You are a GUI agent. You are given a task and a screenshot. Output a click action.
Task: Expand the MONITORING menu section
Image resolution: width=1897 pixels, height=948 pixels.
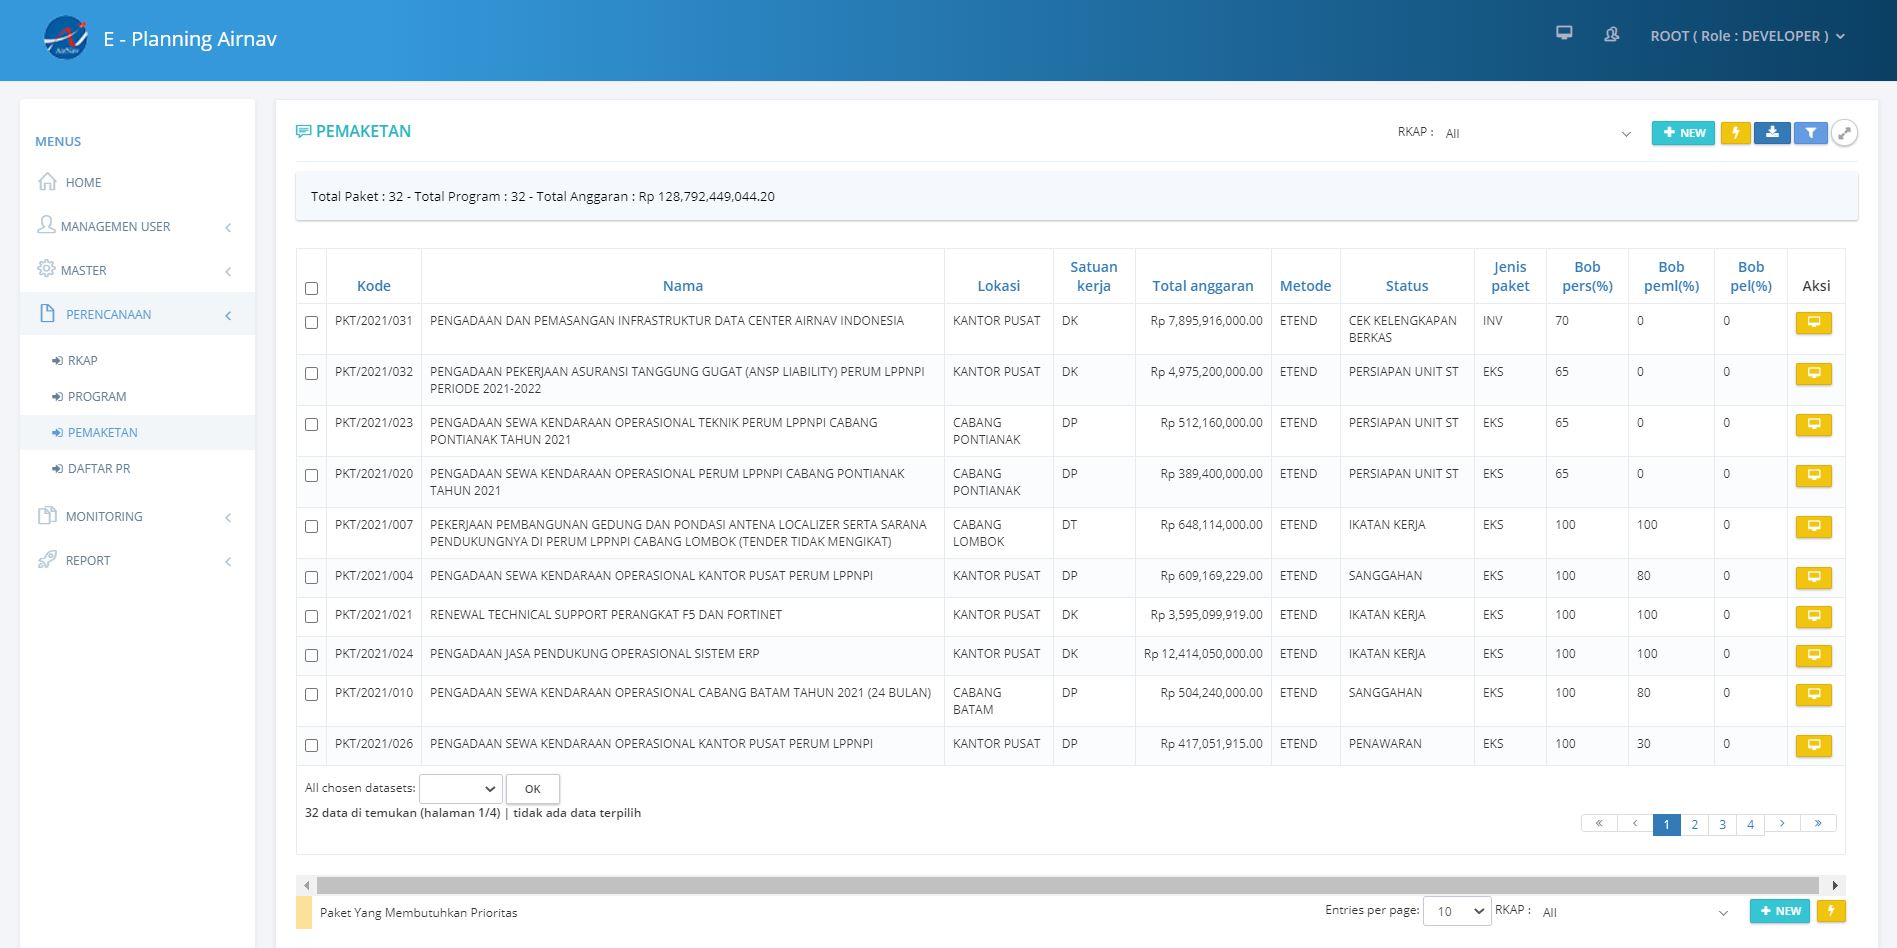[x=103, y=516]
